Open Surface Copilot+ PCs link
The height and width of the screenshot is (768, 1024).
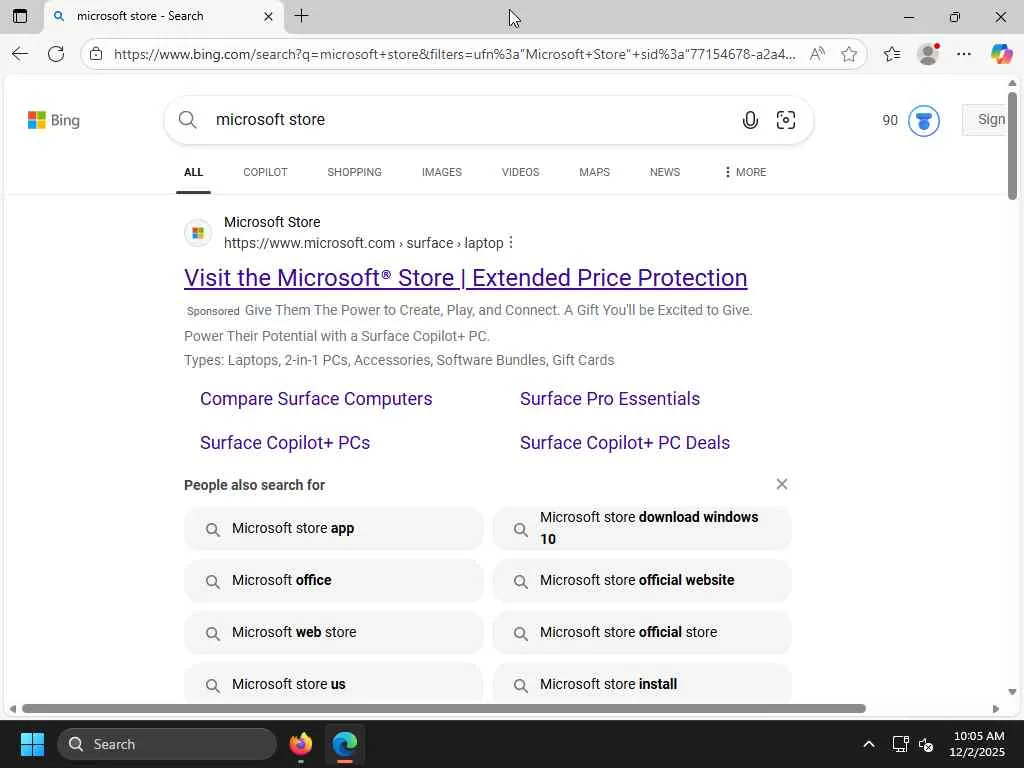coord(285,443)
